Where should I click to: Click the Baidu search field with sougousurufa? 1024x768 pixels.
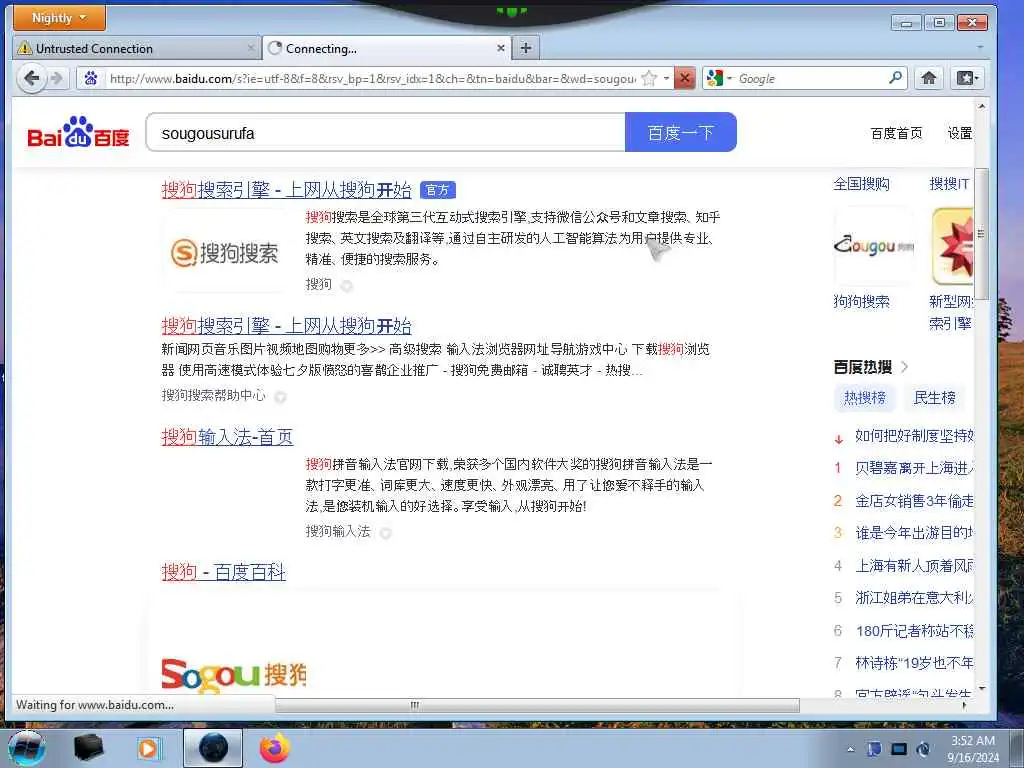click(385, 133)
